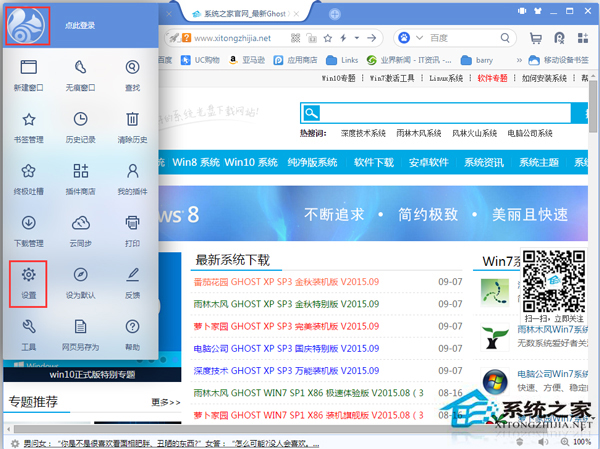Open 我的插件 my plugins
The width and height of the screenshot is (600, 449).
(132, 179)
